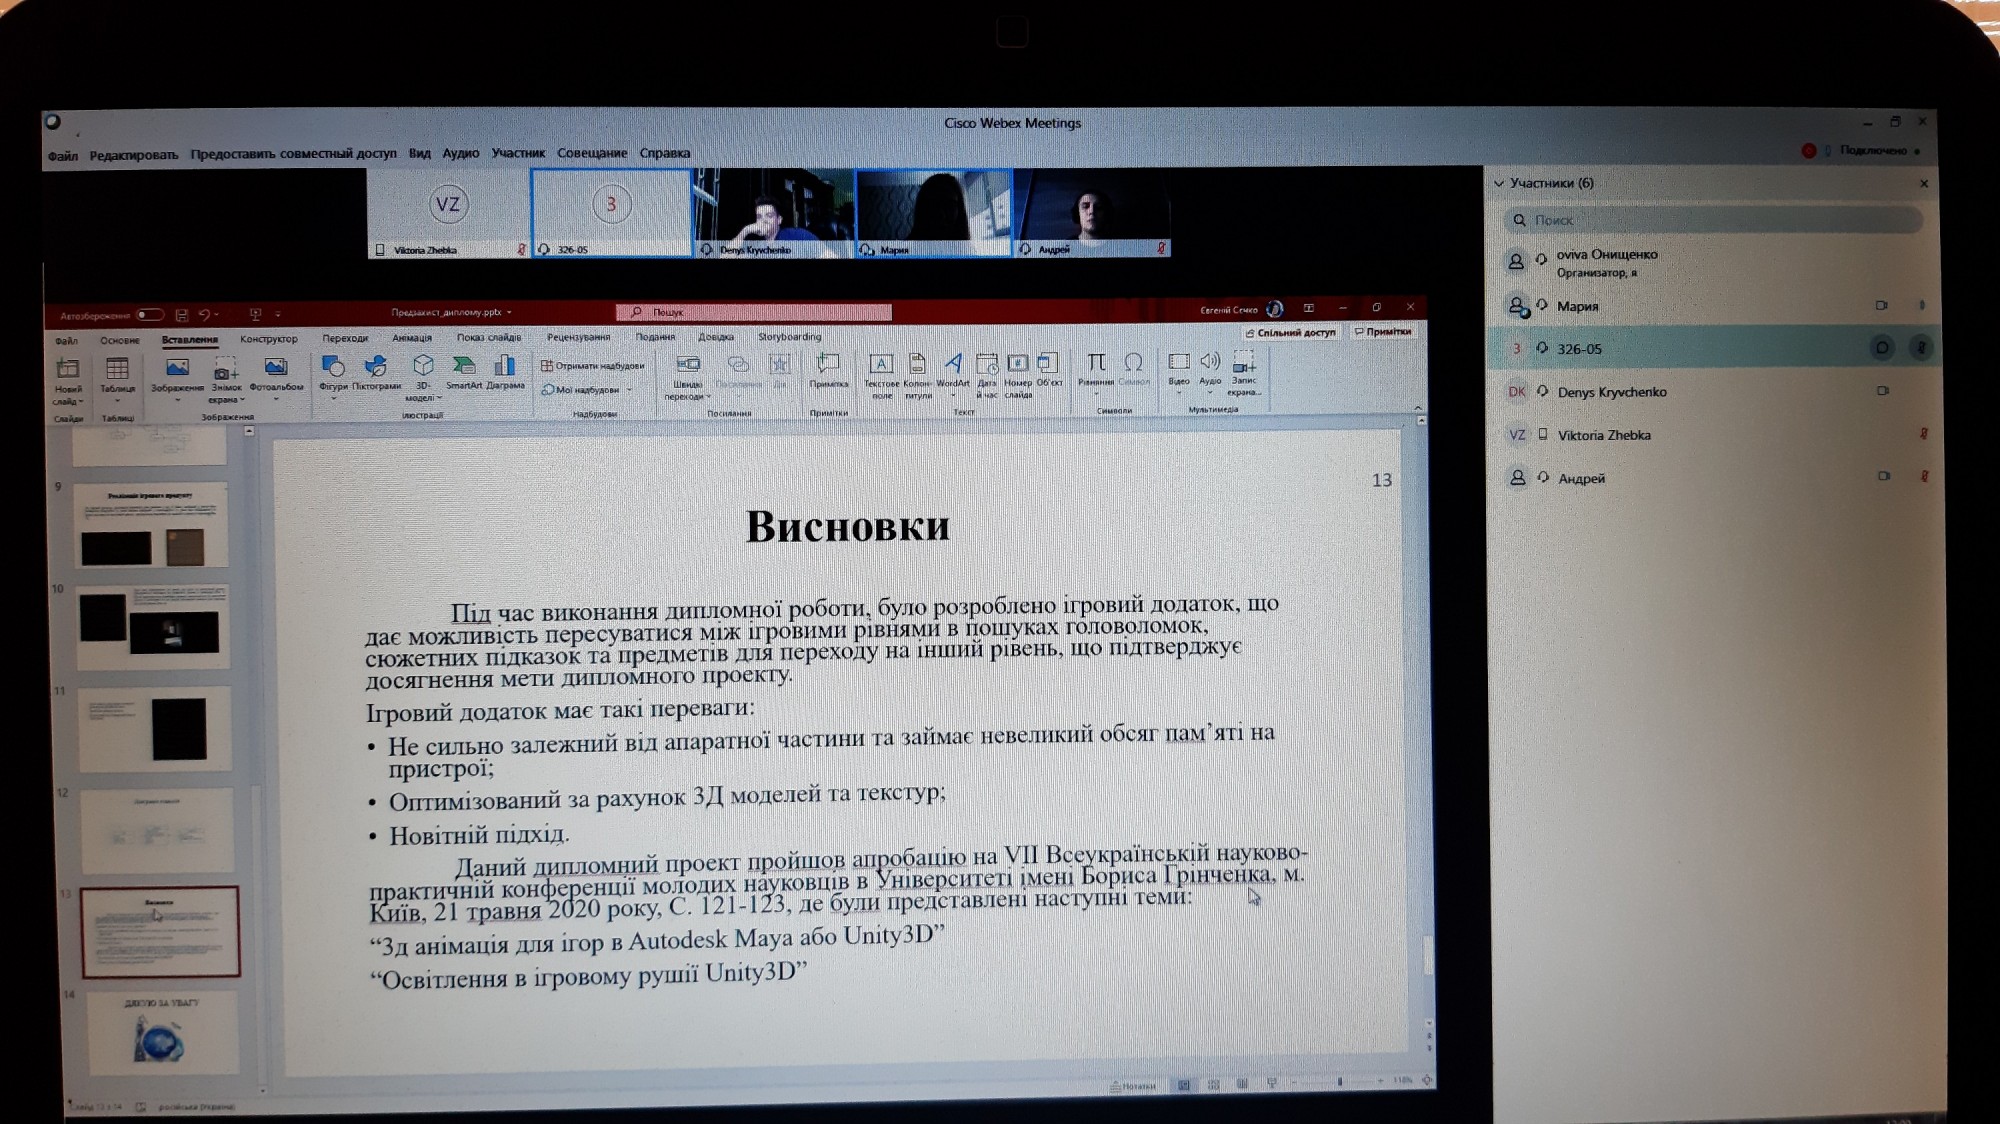
Task: Toggle the Автозбереження autosave switch
Action: pyautogui.click(x=150, y=315)
